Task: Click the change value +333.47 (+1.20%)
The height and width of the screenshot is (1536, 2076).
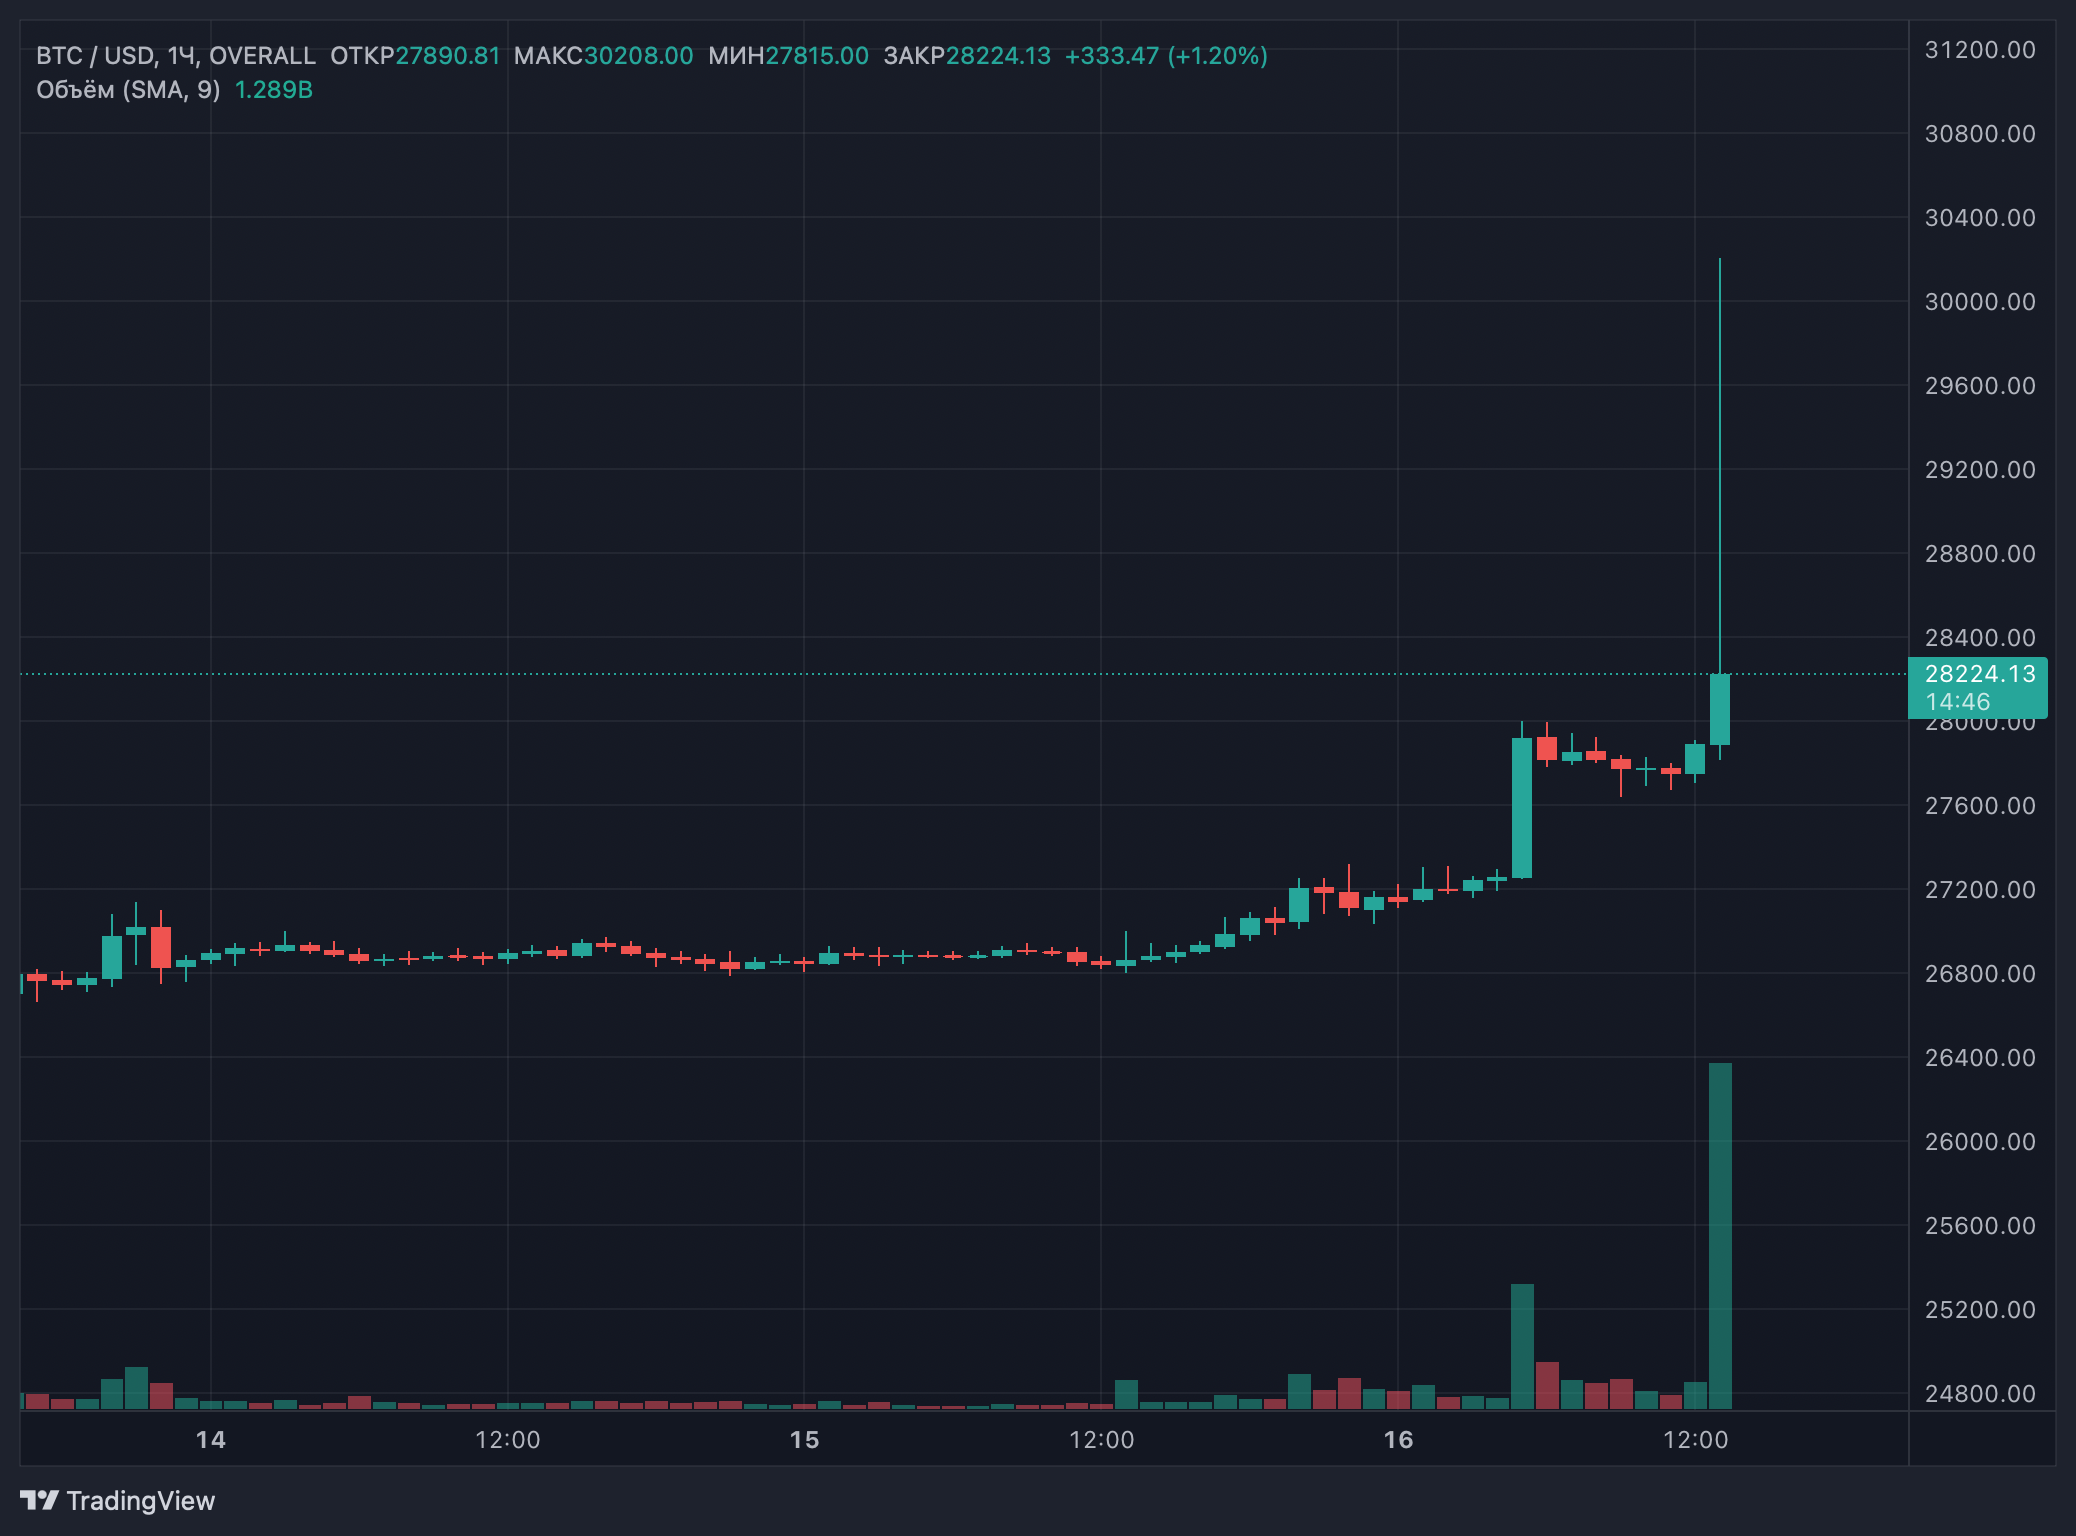Action: tap(1166, 56)
